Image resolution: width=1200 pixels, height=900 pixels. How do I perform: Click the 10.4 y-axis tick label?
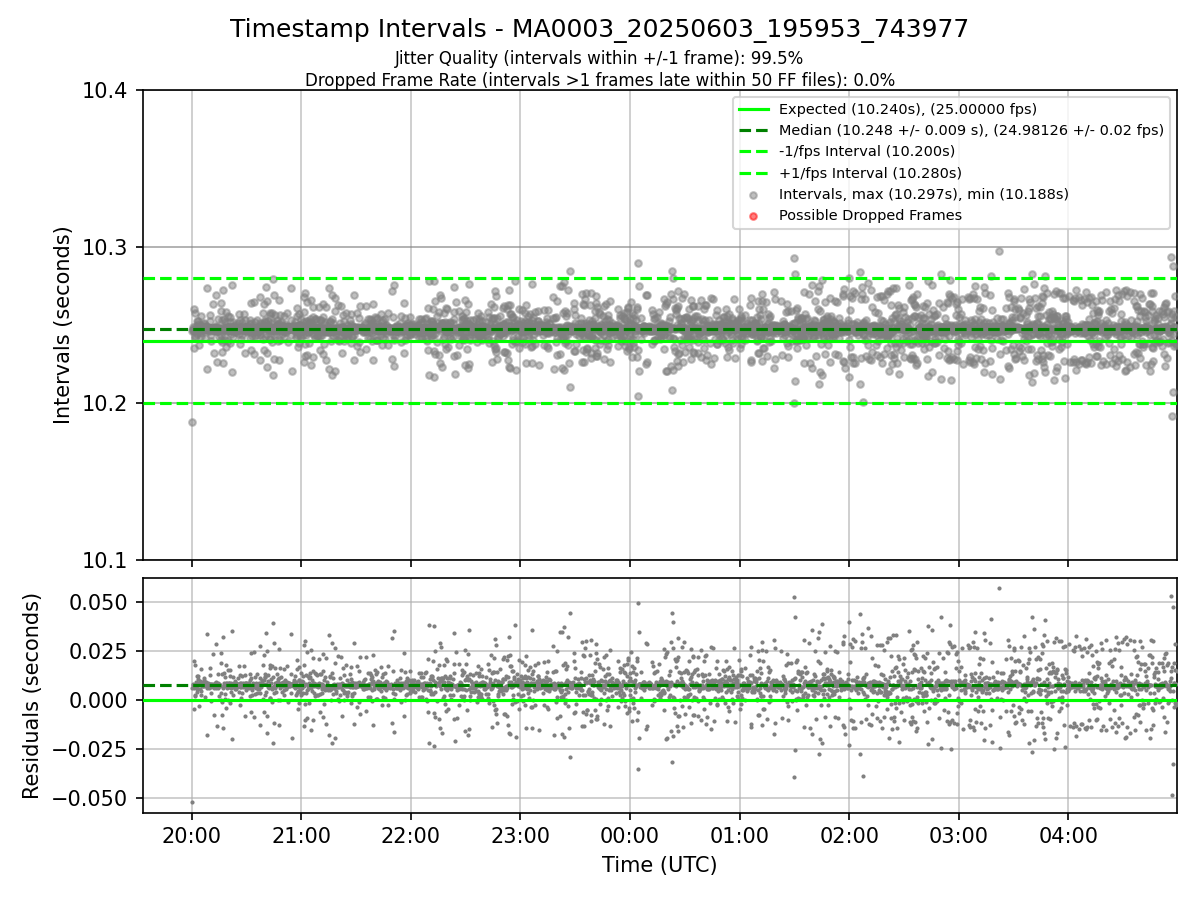pyautogui.click(x=104, y=91)
